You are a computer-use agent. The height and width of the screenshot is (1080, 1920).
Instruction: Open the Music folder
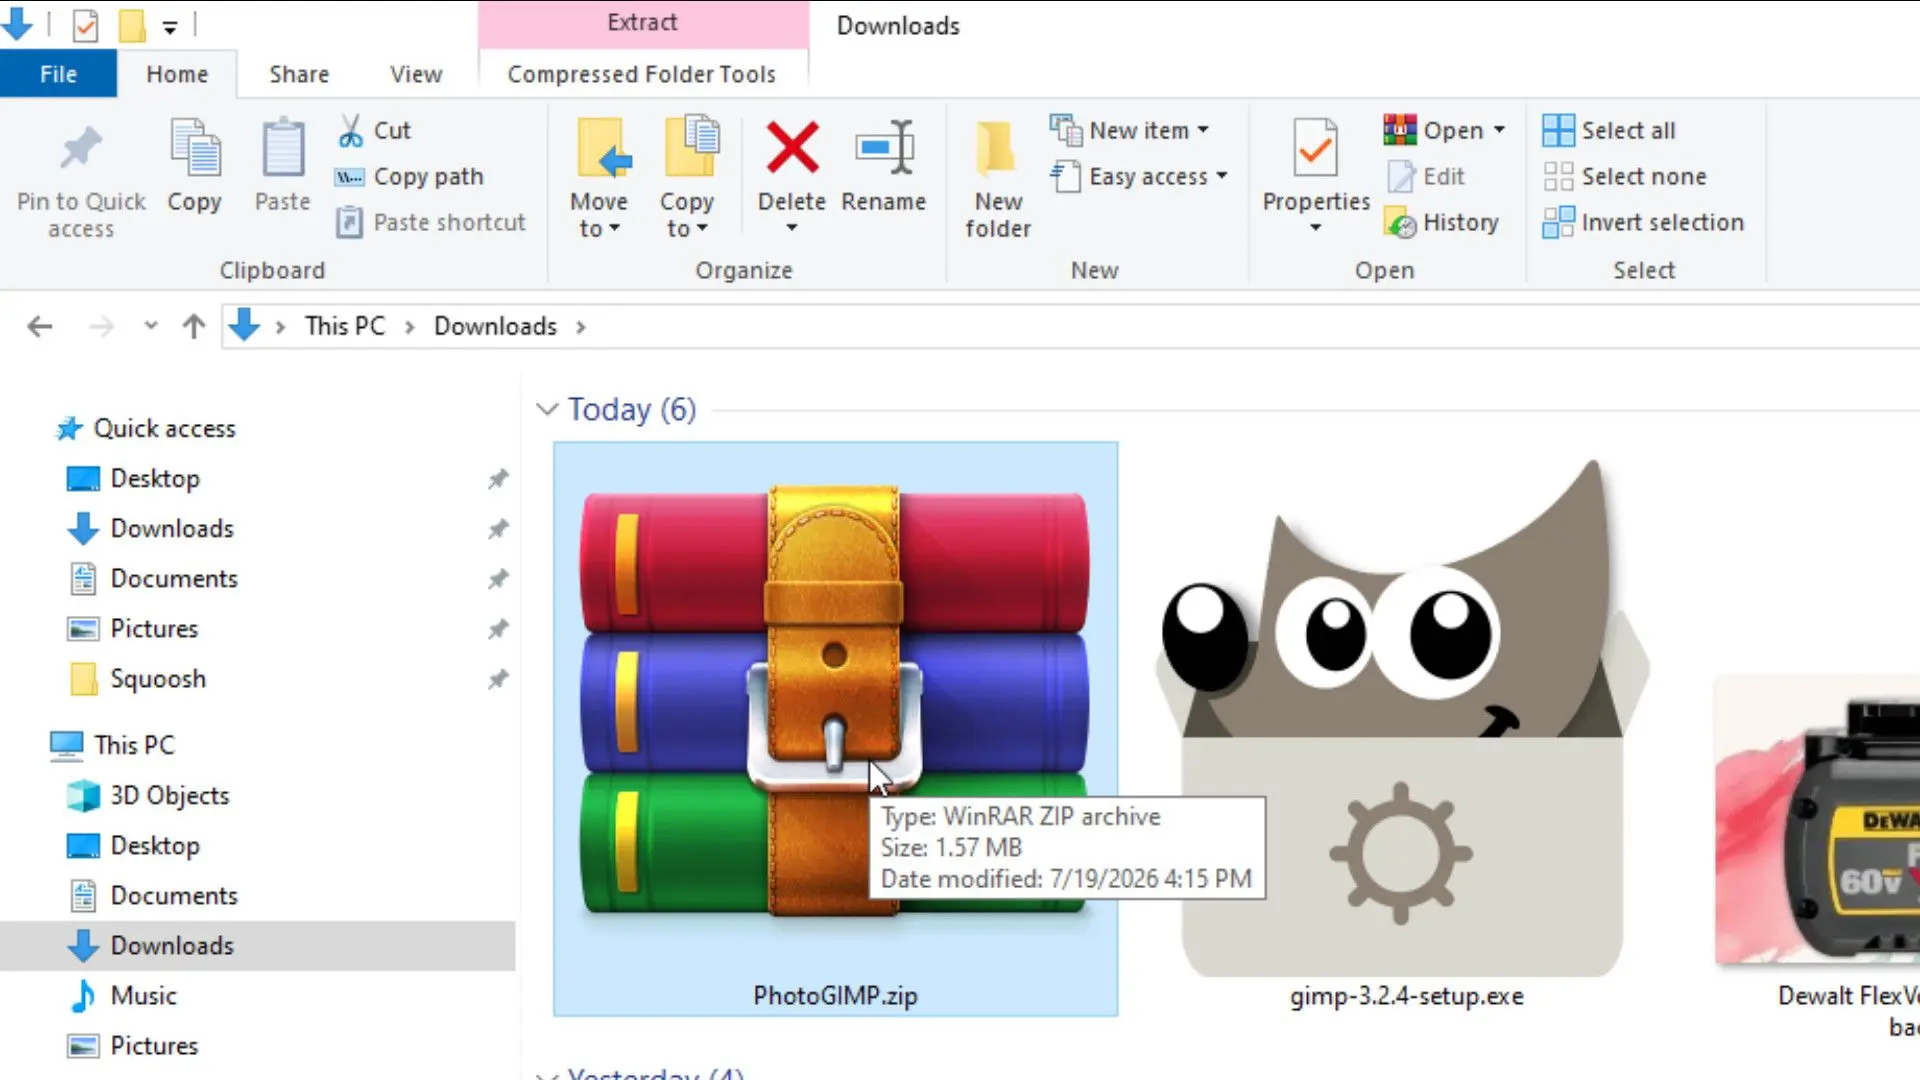(x=144, y=996)
